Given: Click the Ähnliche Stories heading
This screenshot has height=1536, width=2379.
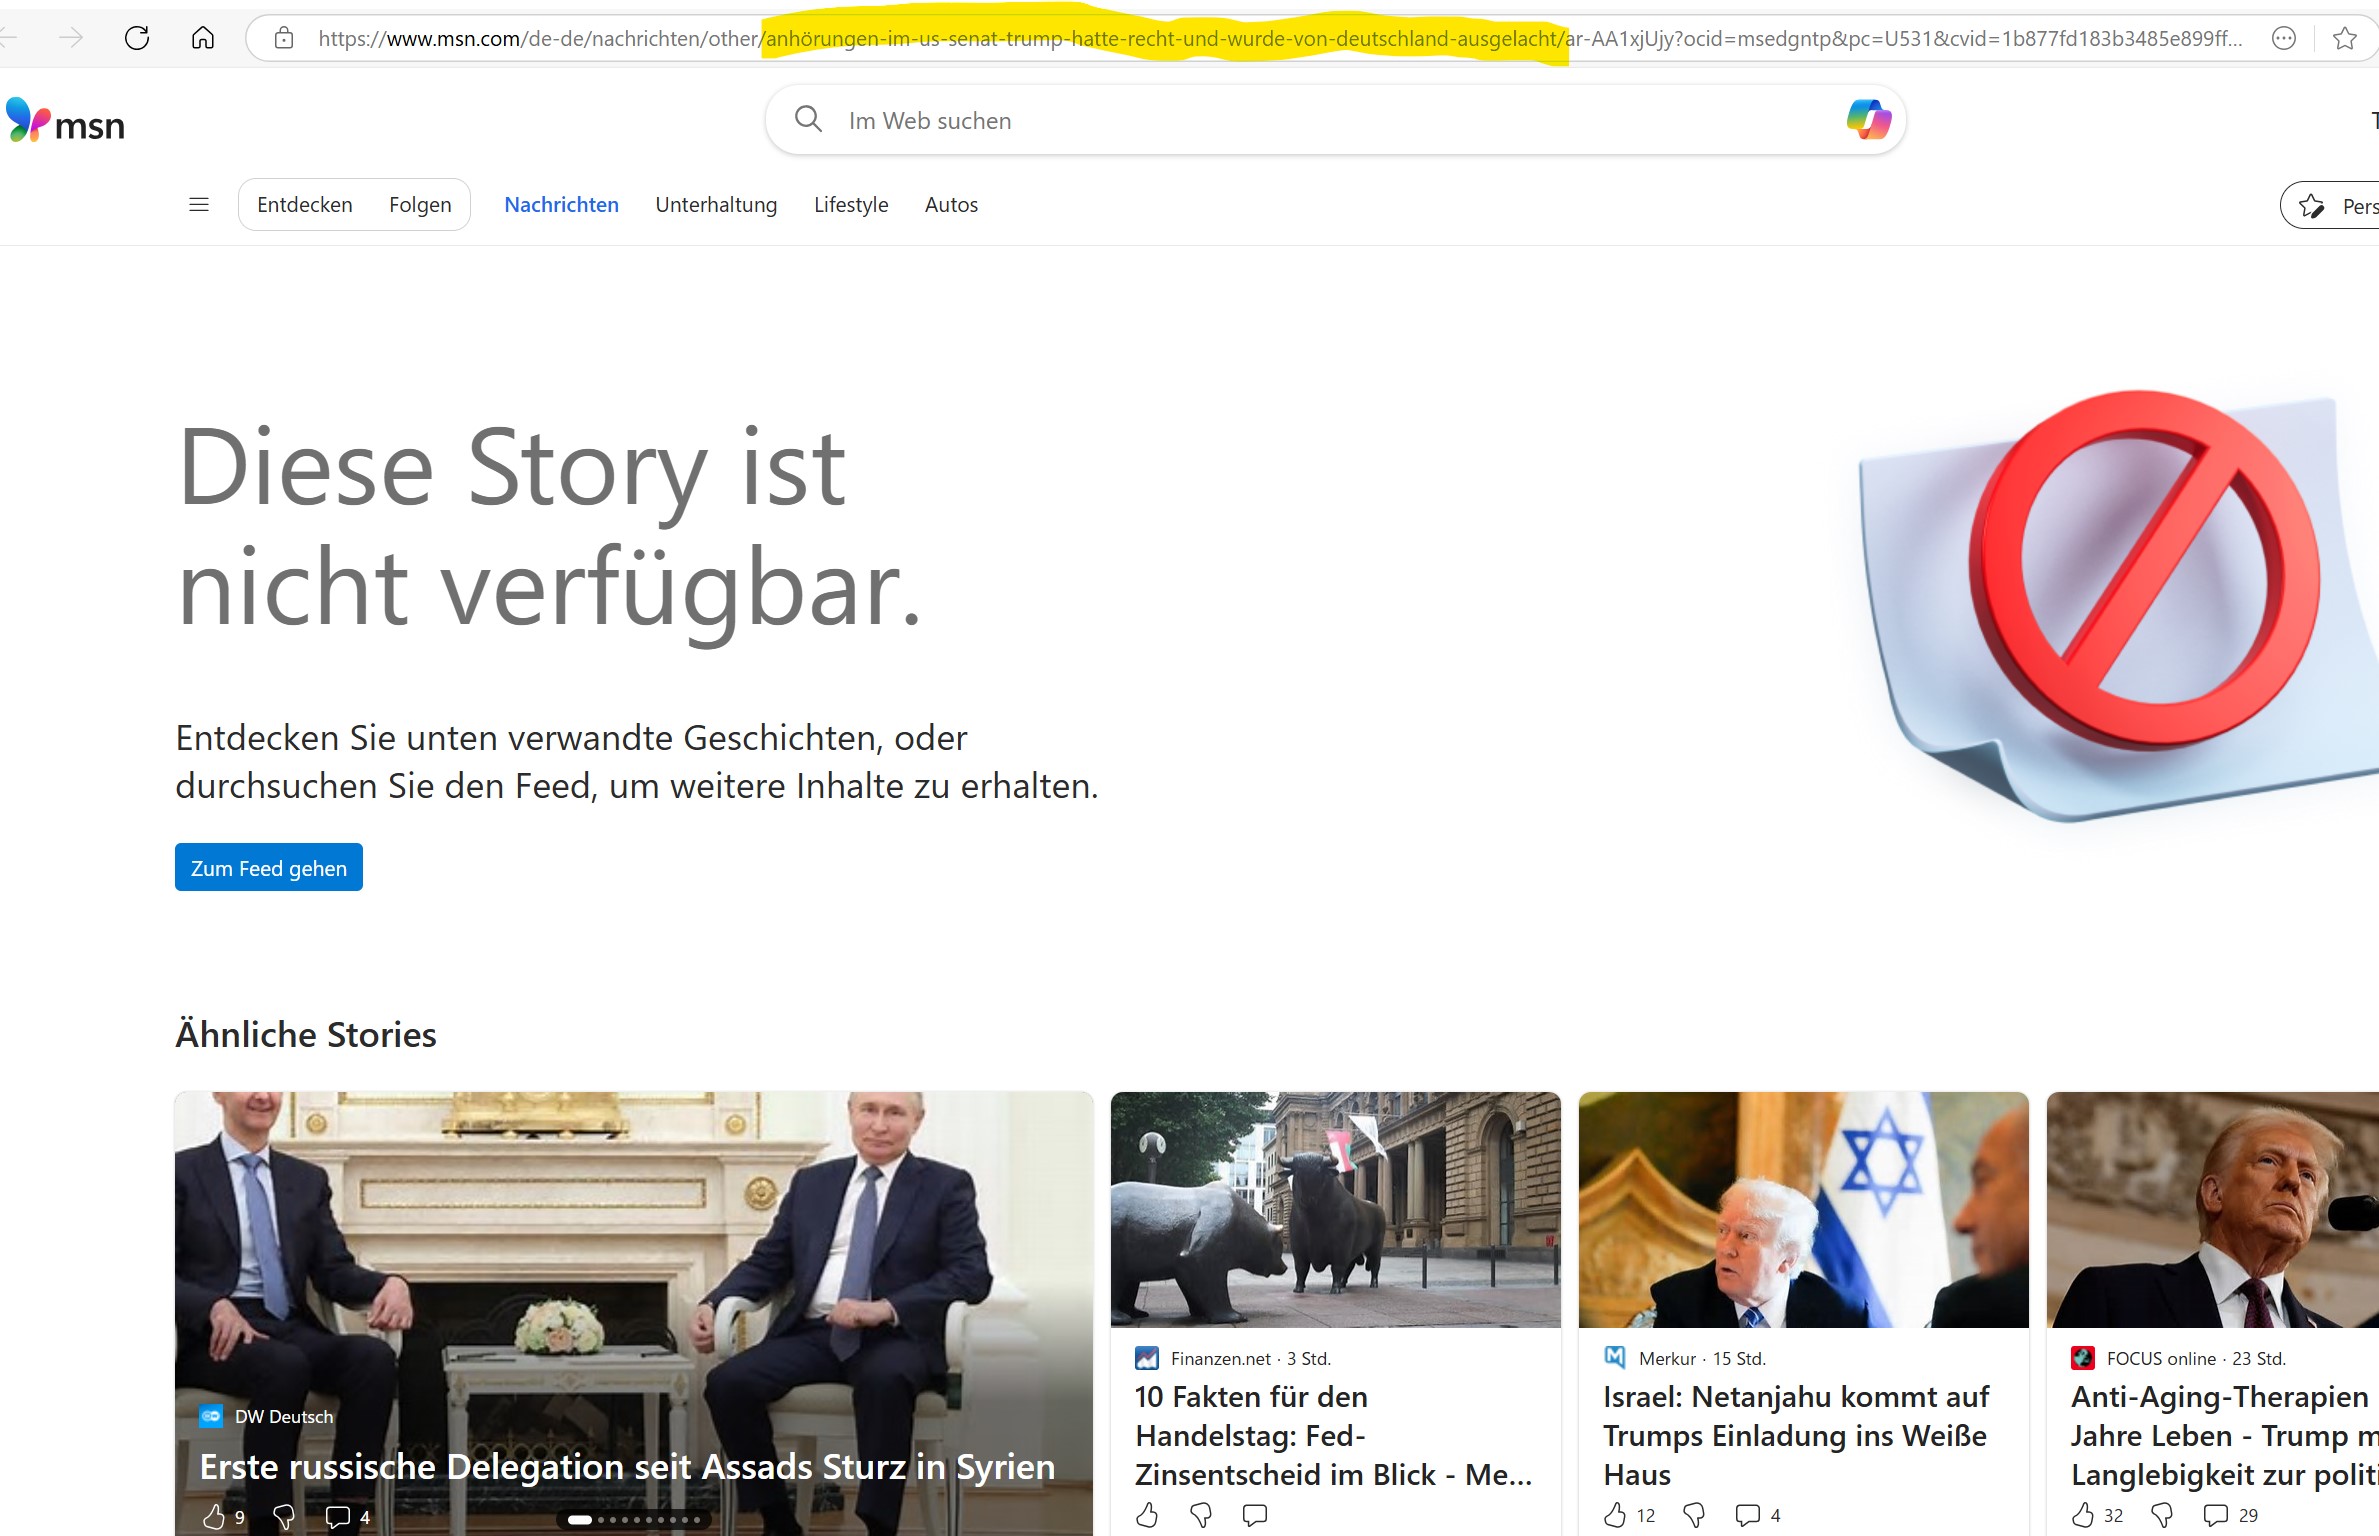Looking at the screenshot, I should (x=306, y=1034).
